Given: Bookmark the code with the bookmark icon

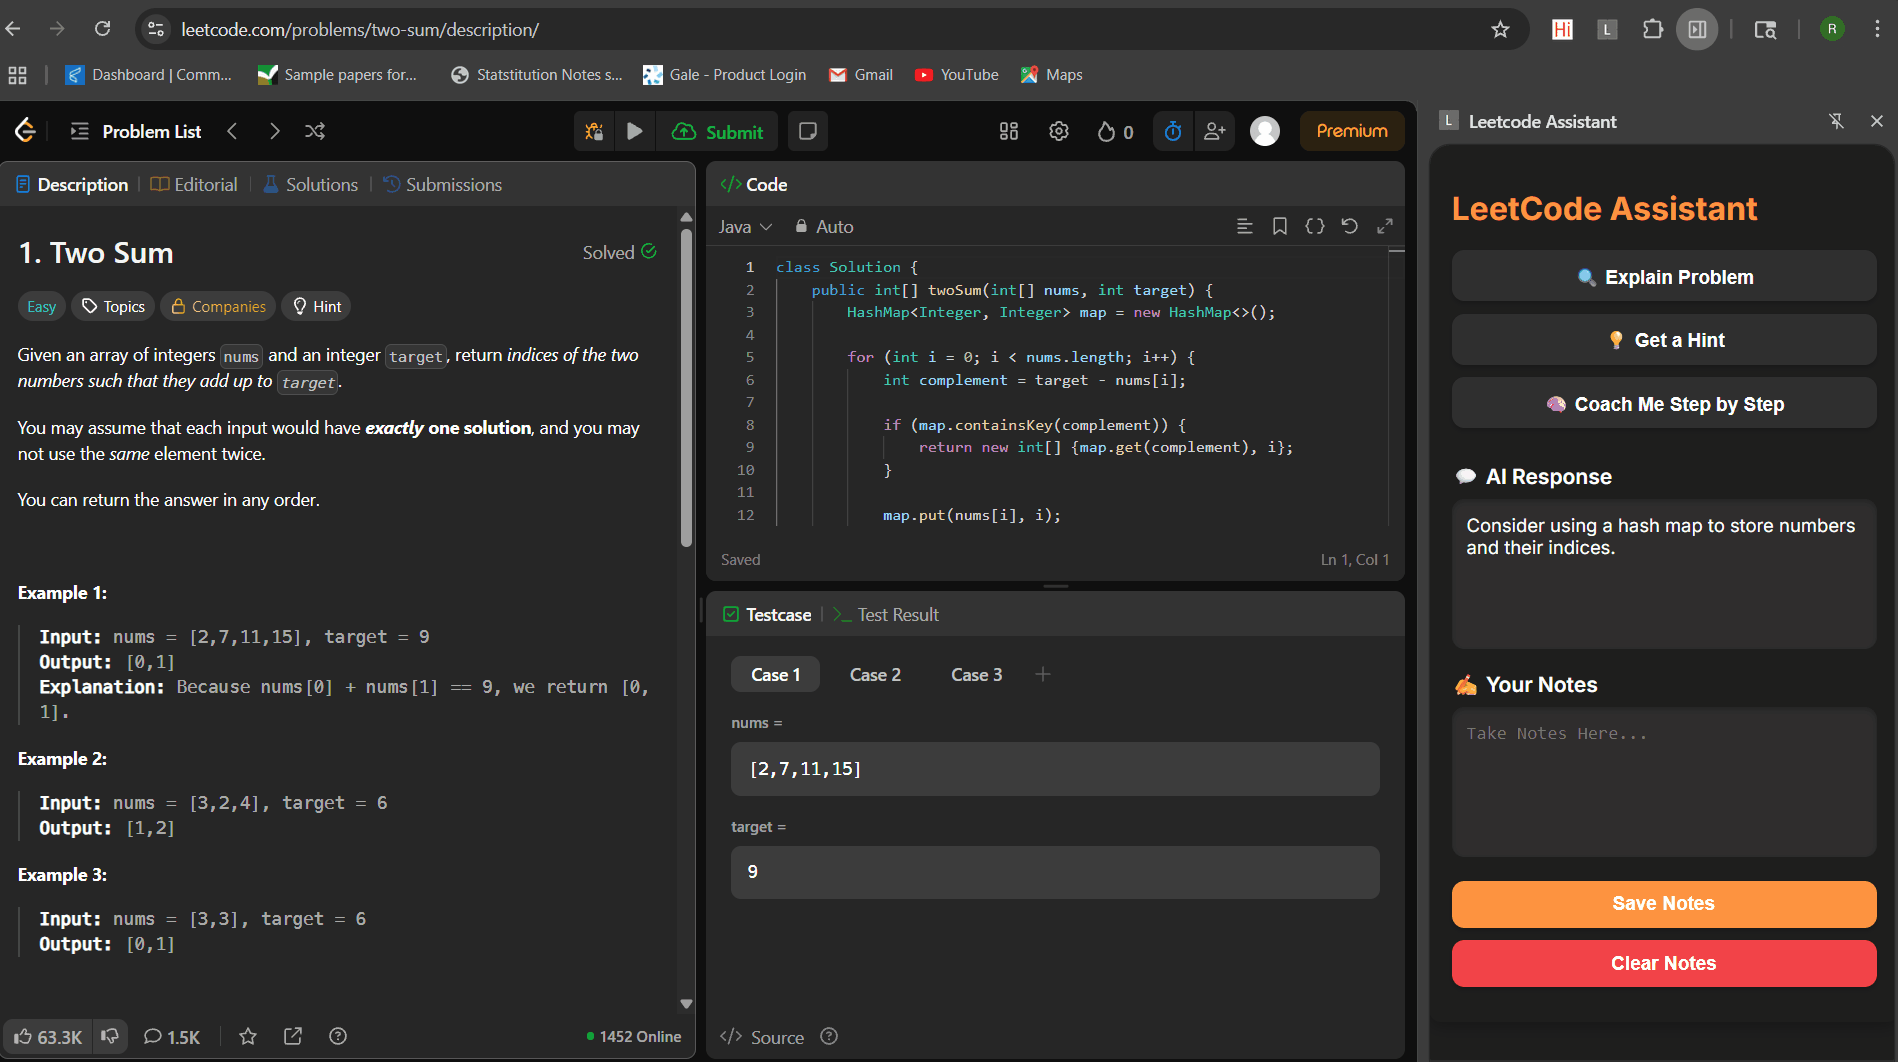Looking at the screenshot, I should tap(1279, 226).
